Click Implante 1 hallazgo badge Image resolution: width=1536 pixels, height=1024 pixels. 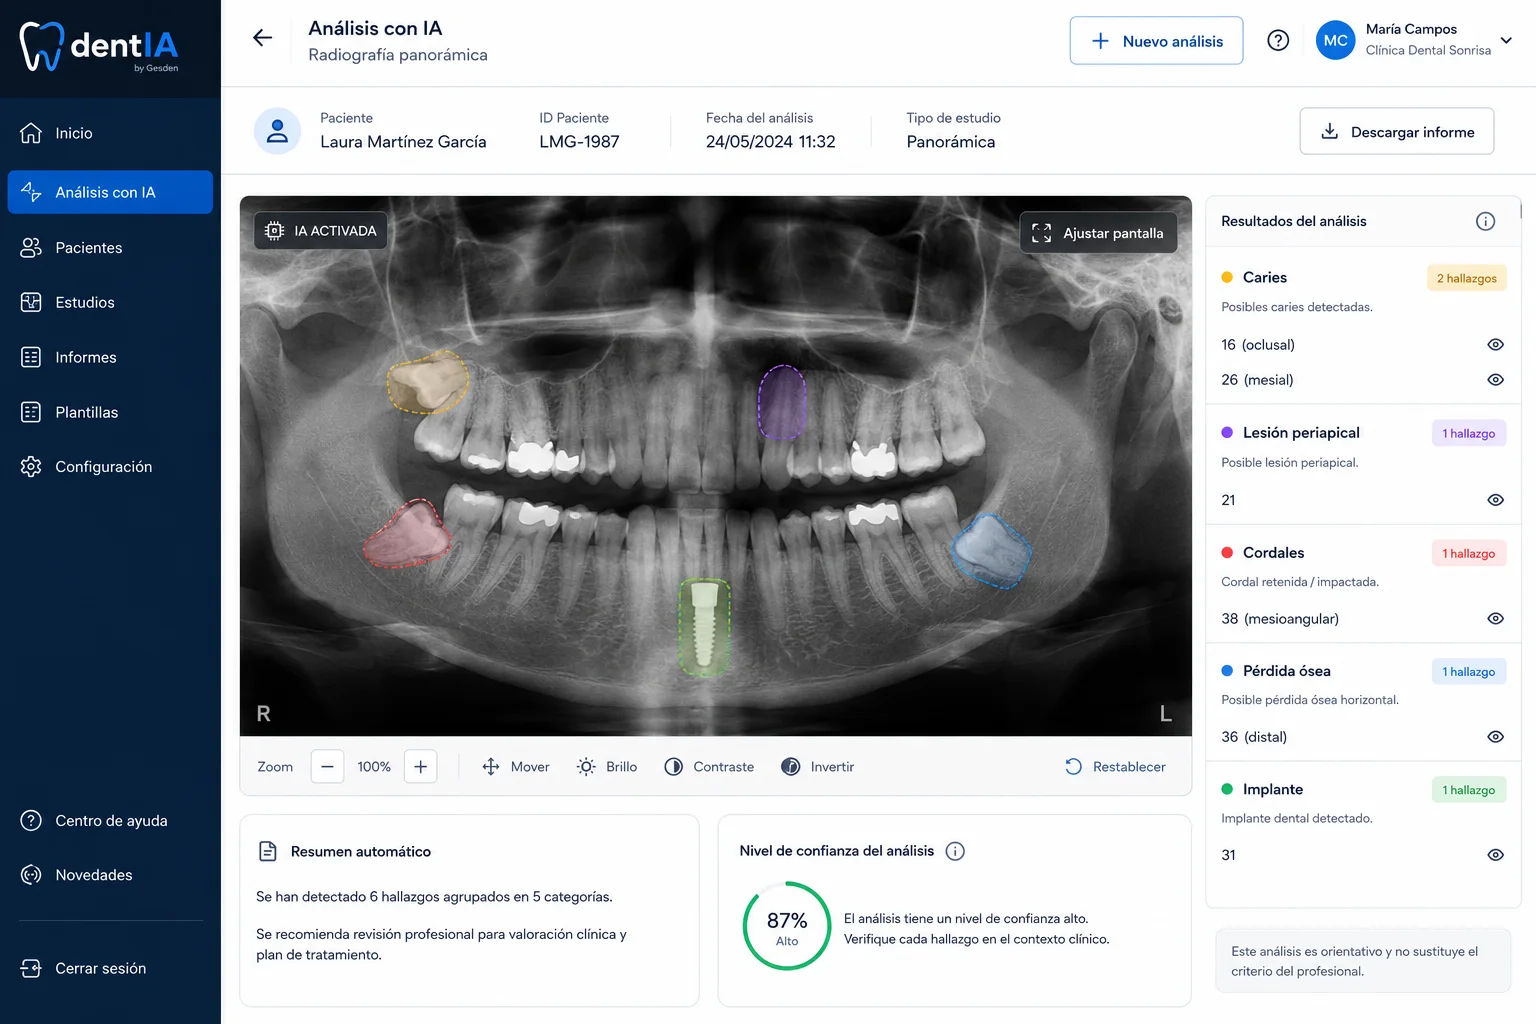click(1469, 790)
